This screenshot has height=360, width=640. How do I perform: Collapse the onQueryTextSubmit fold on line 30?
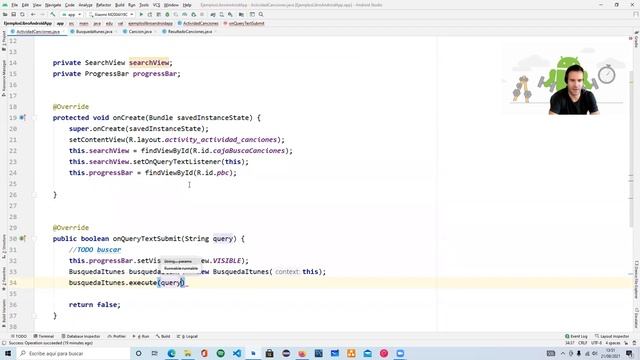[34, 238]
